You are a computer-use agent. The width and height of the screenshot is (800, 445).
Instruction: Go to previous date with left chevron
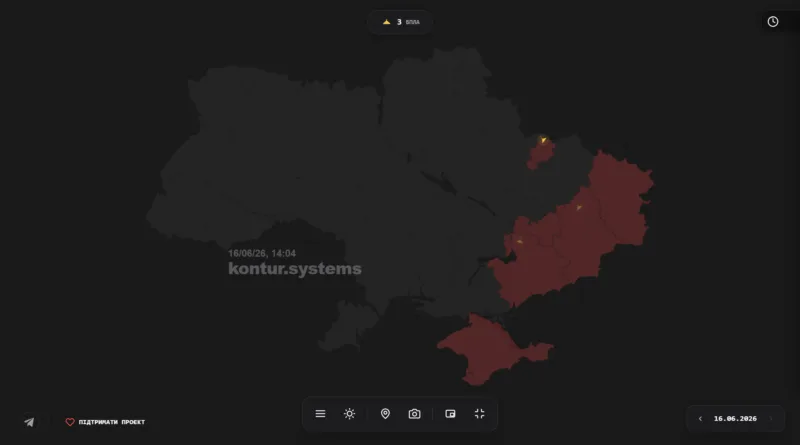[x=701, y=418]
